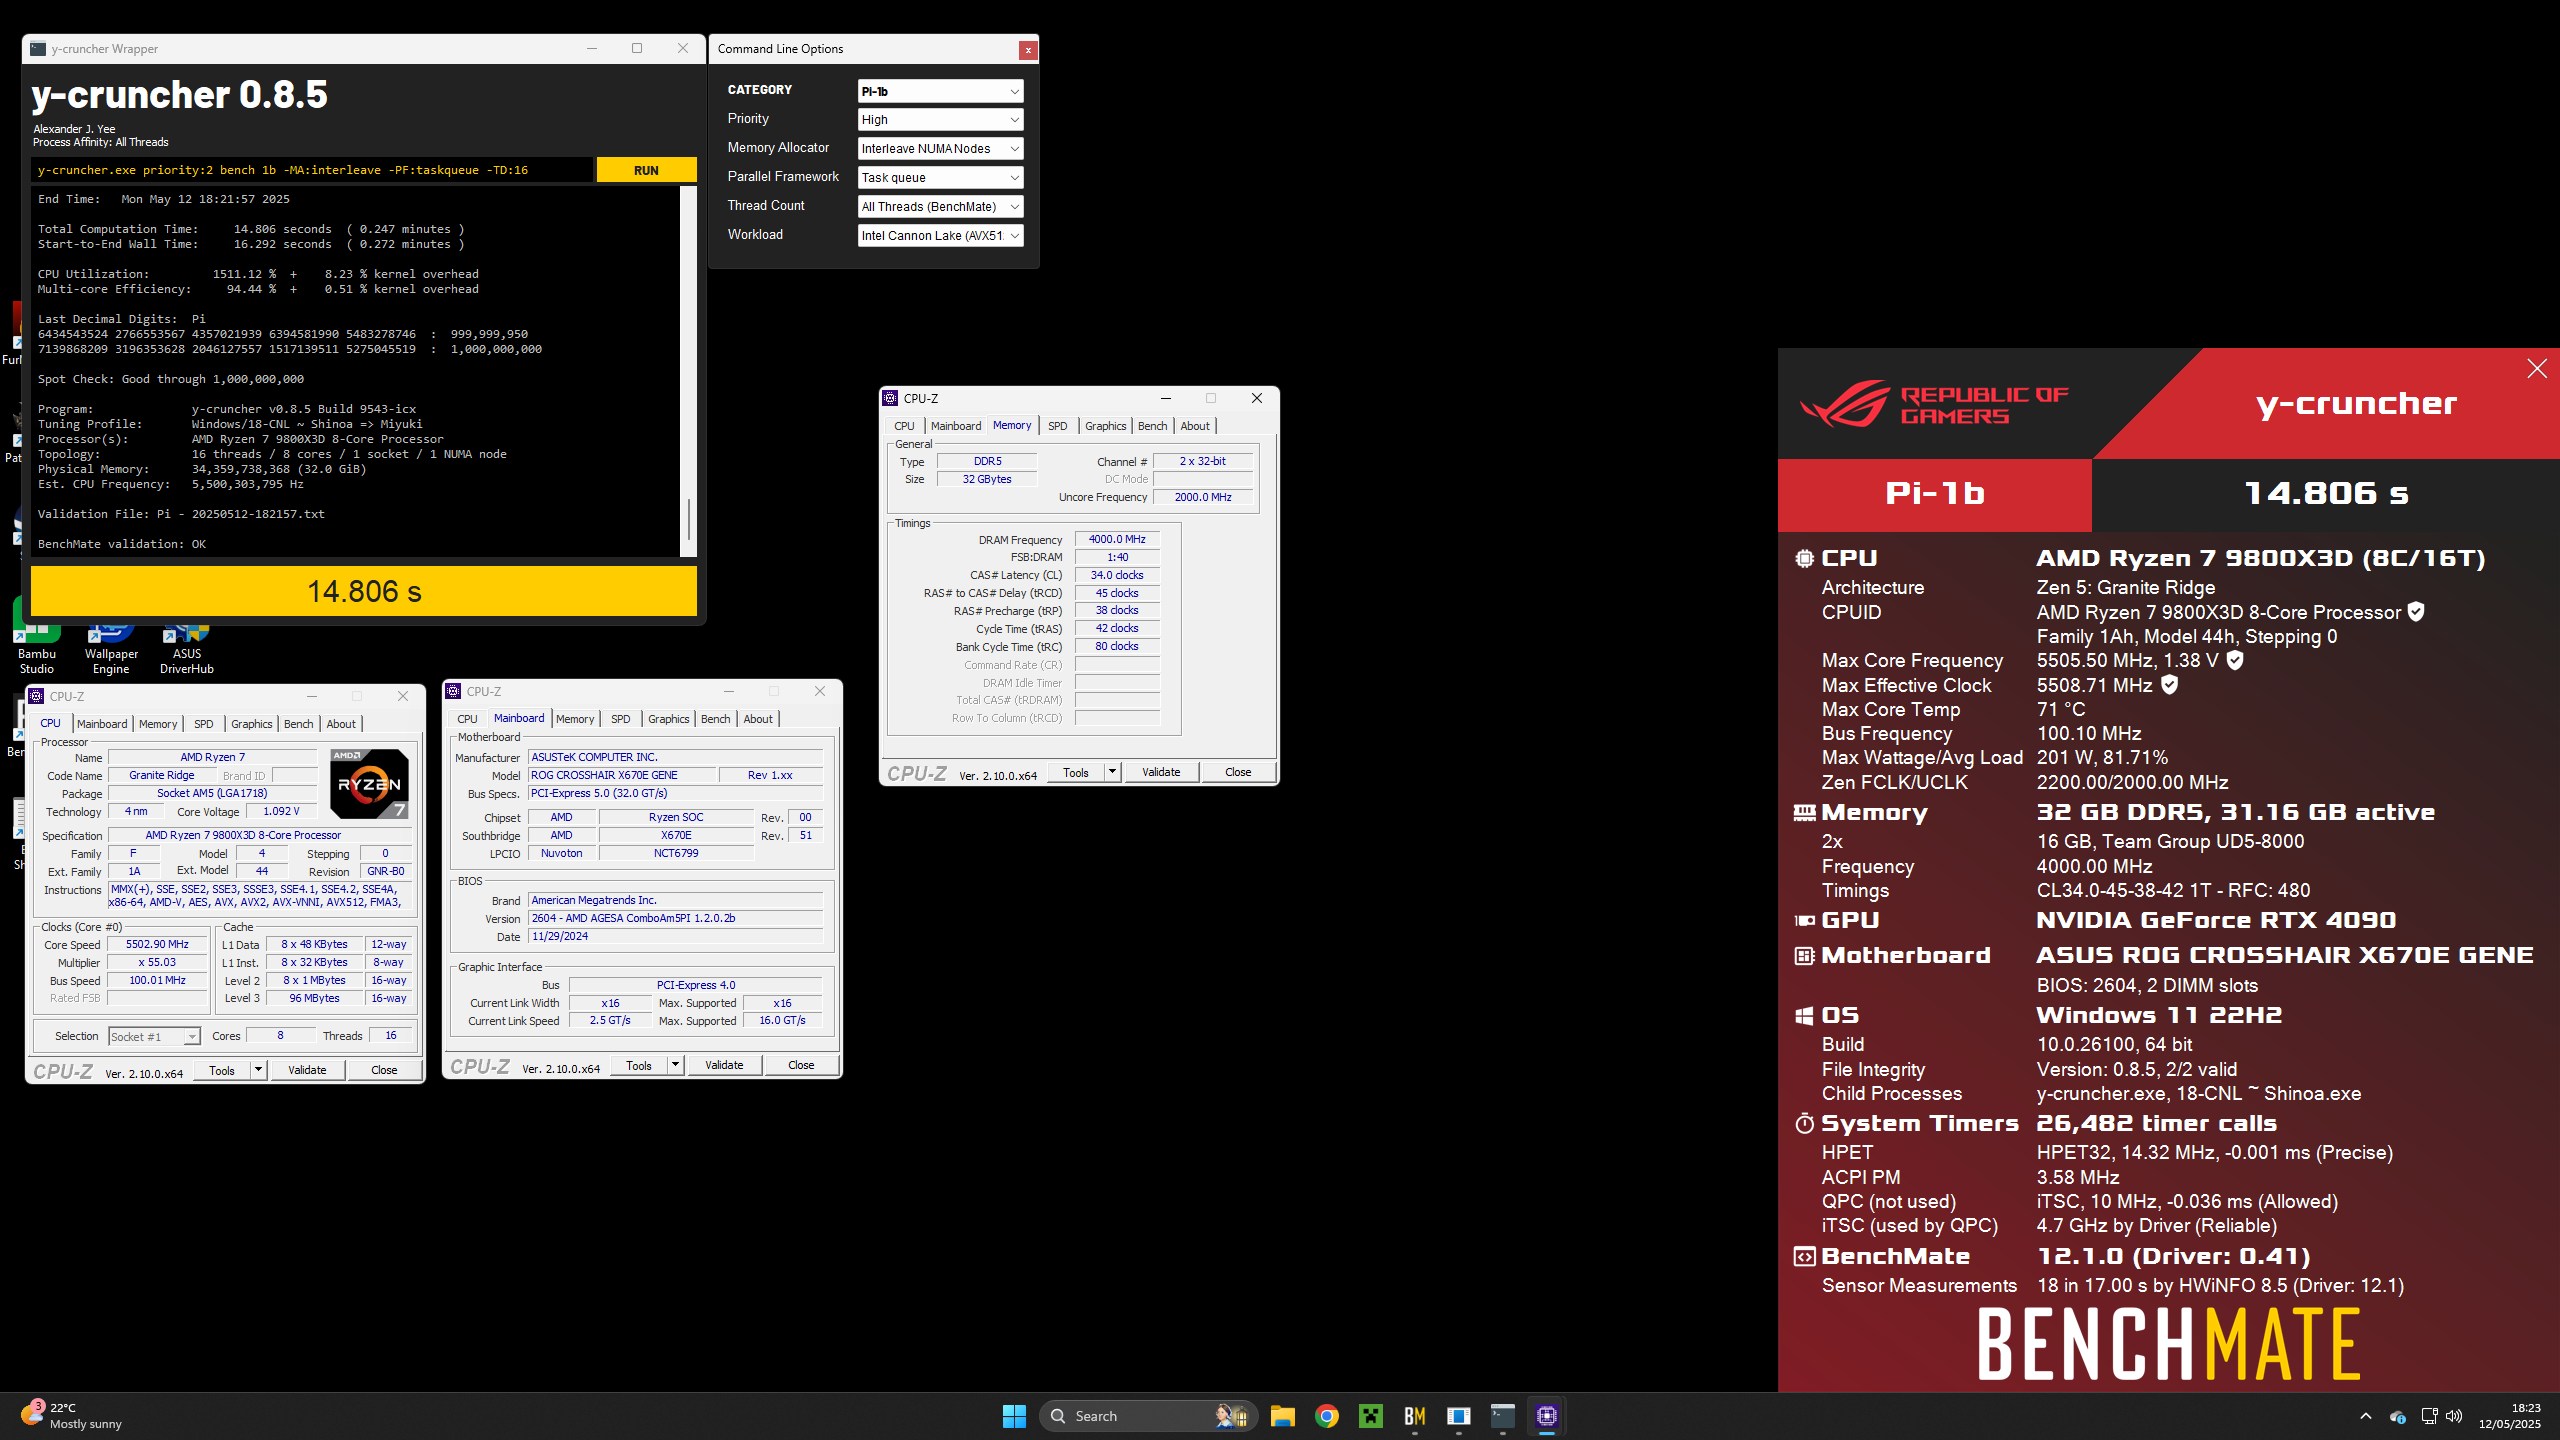This screenshot has height=1440, width=2560.
Task: Open the terminal window taskbar icon
Action: pyautogui.click(x=1502, y=1416)
